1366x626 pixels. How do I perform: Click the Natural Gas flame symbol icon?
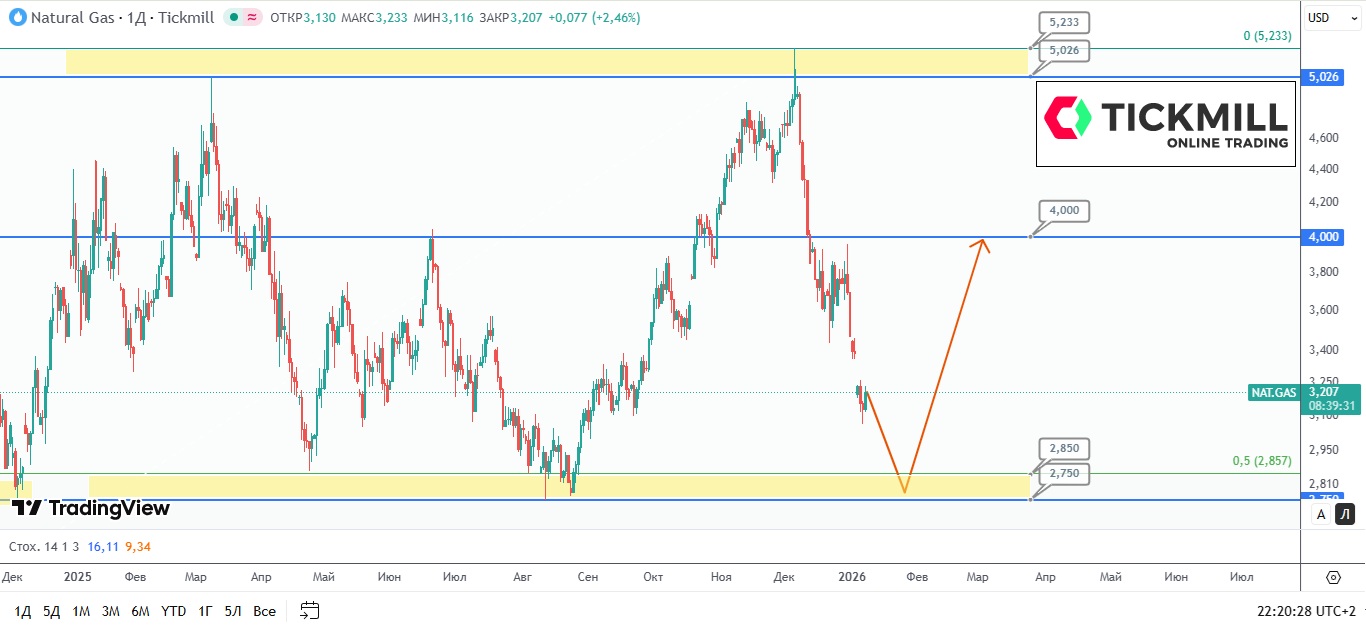[x=16, y=17]
